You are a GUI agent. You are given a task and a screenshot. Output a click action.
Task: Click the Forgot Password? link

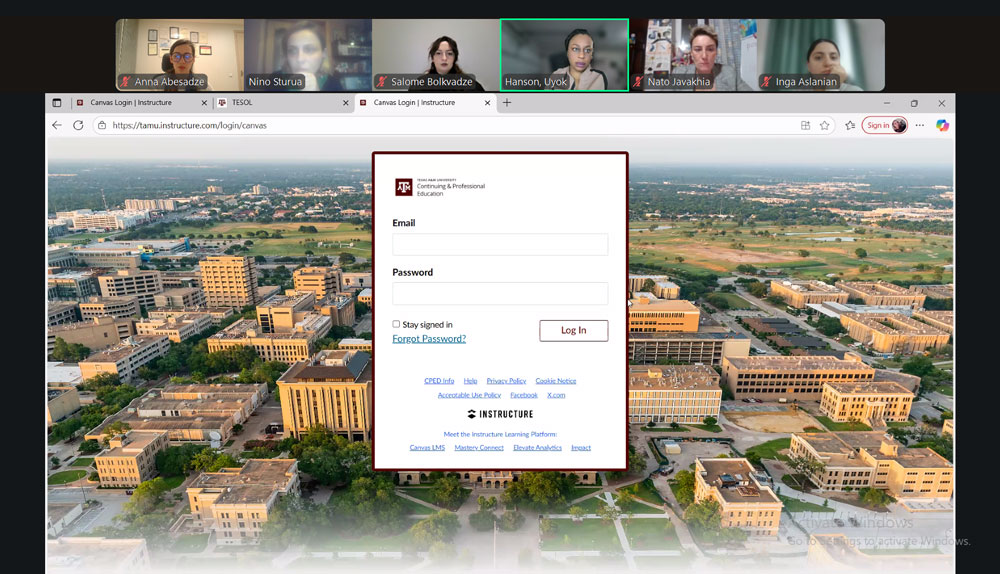pyautogui.click(x=429, y=339)
